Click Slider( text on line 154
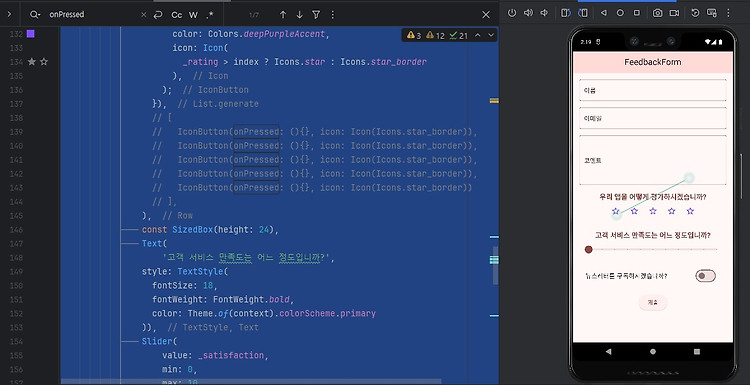 pos(159,341)
